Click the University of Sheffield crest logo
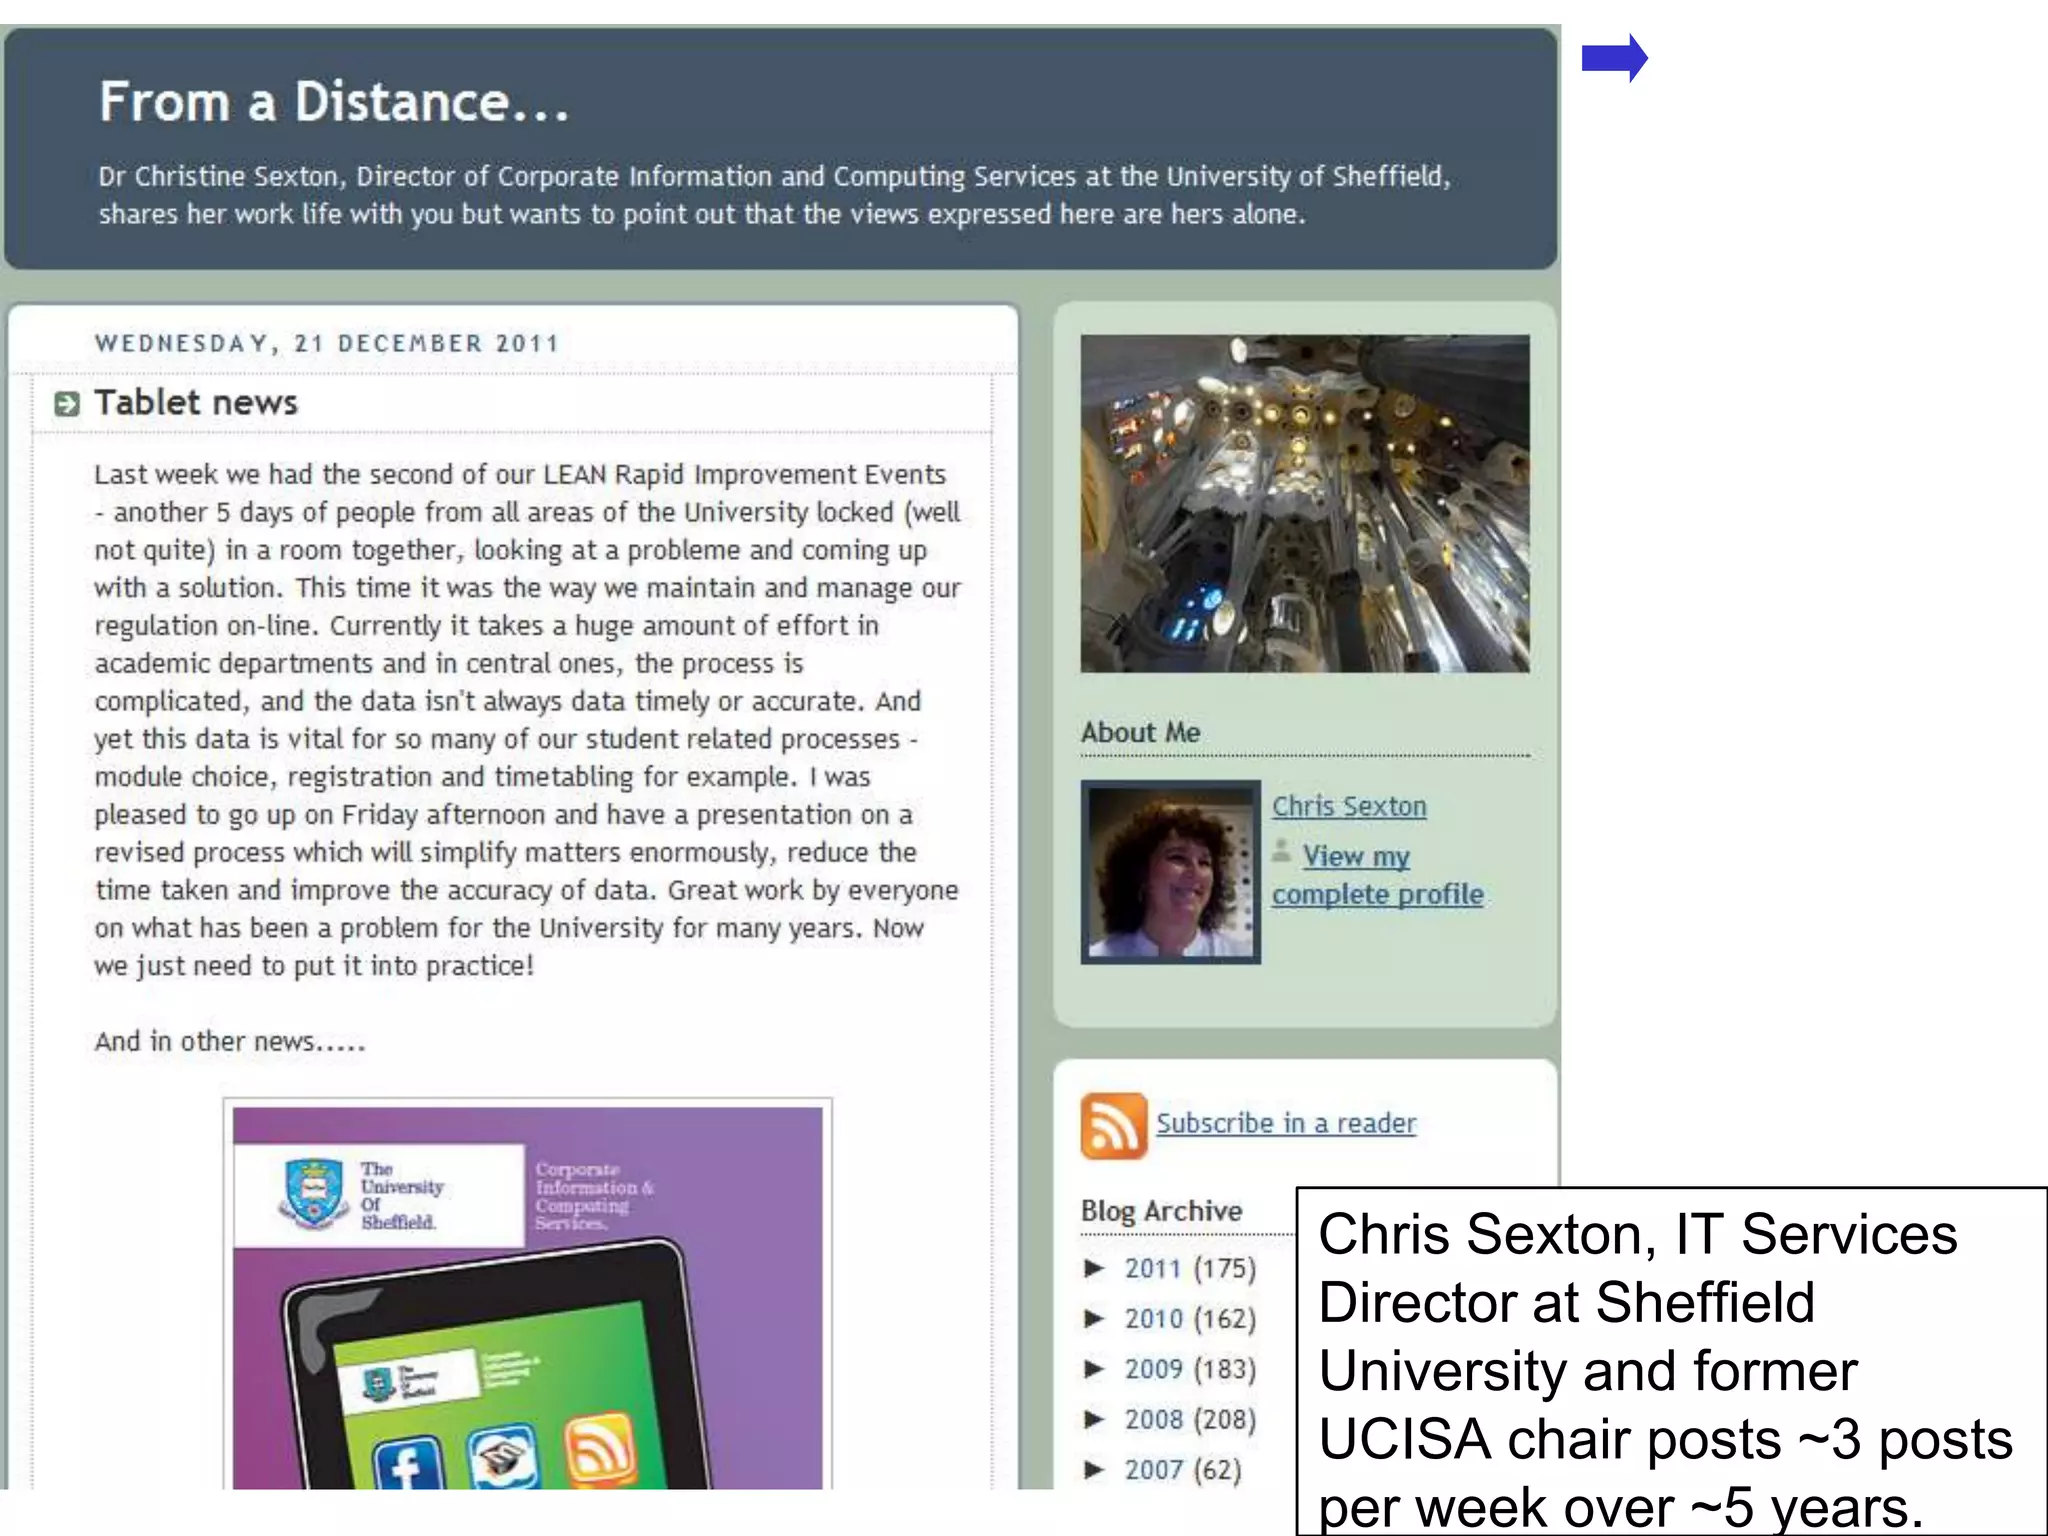The height and width of the screenshot is (1536, 2048). pyautogui.click(x=313, y=1193)
